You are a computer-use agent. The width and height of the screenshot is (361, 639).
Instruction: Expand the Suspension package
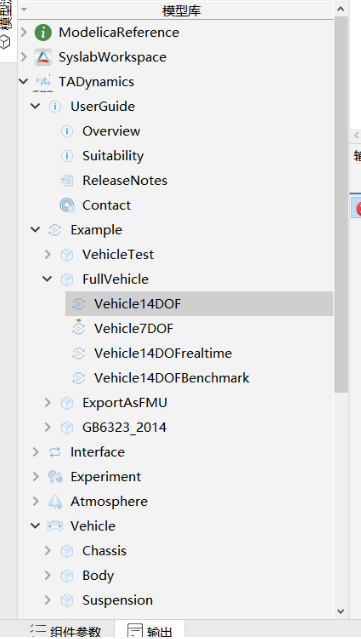tap(48, 600)
